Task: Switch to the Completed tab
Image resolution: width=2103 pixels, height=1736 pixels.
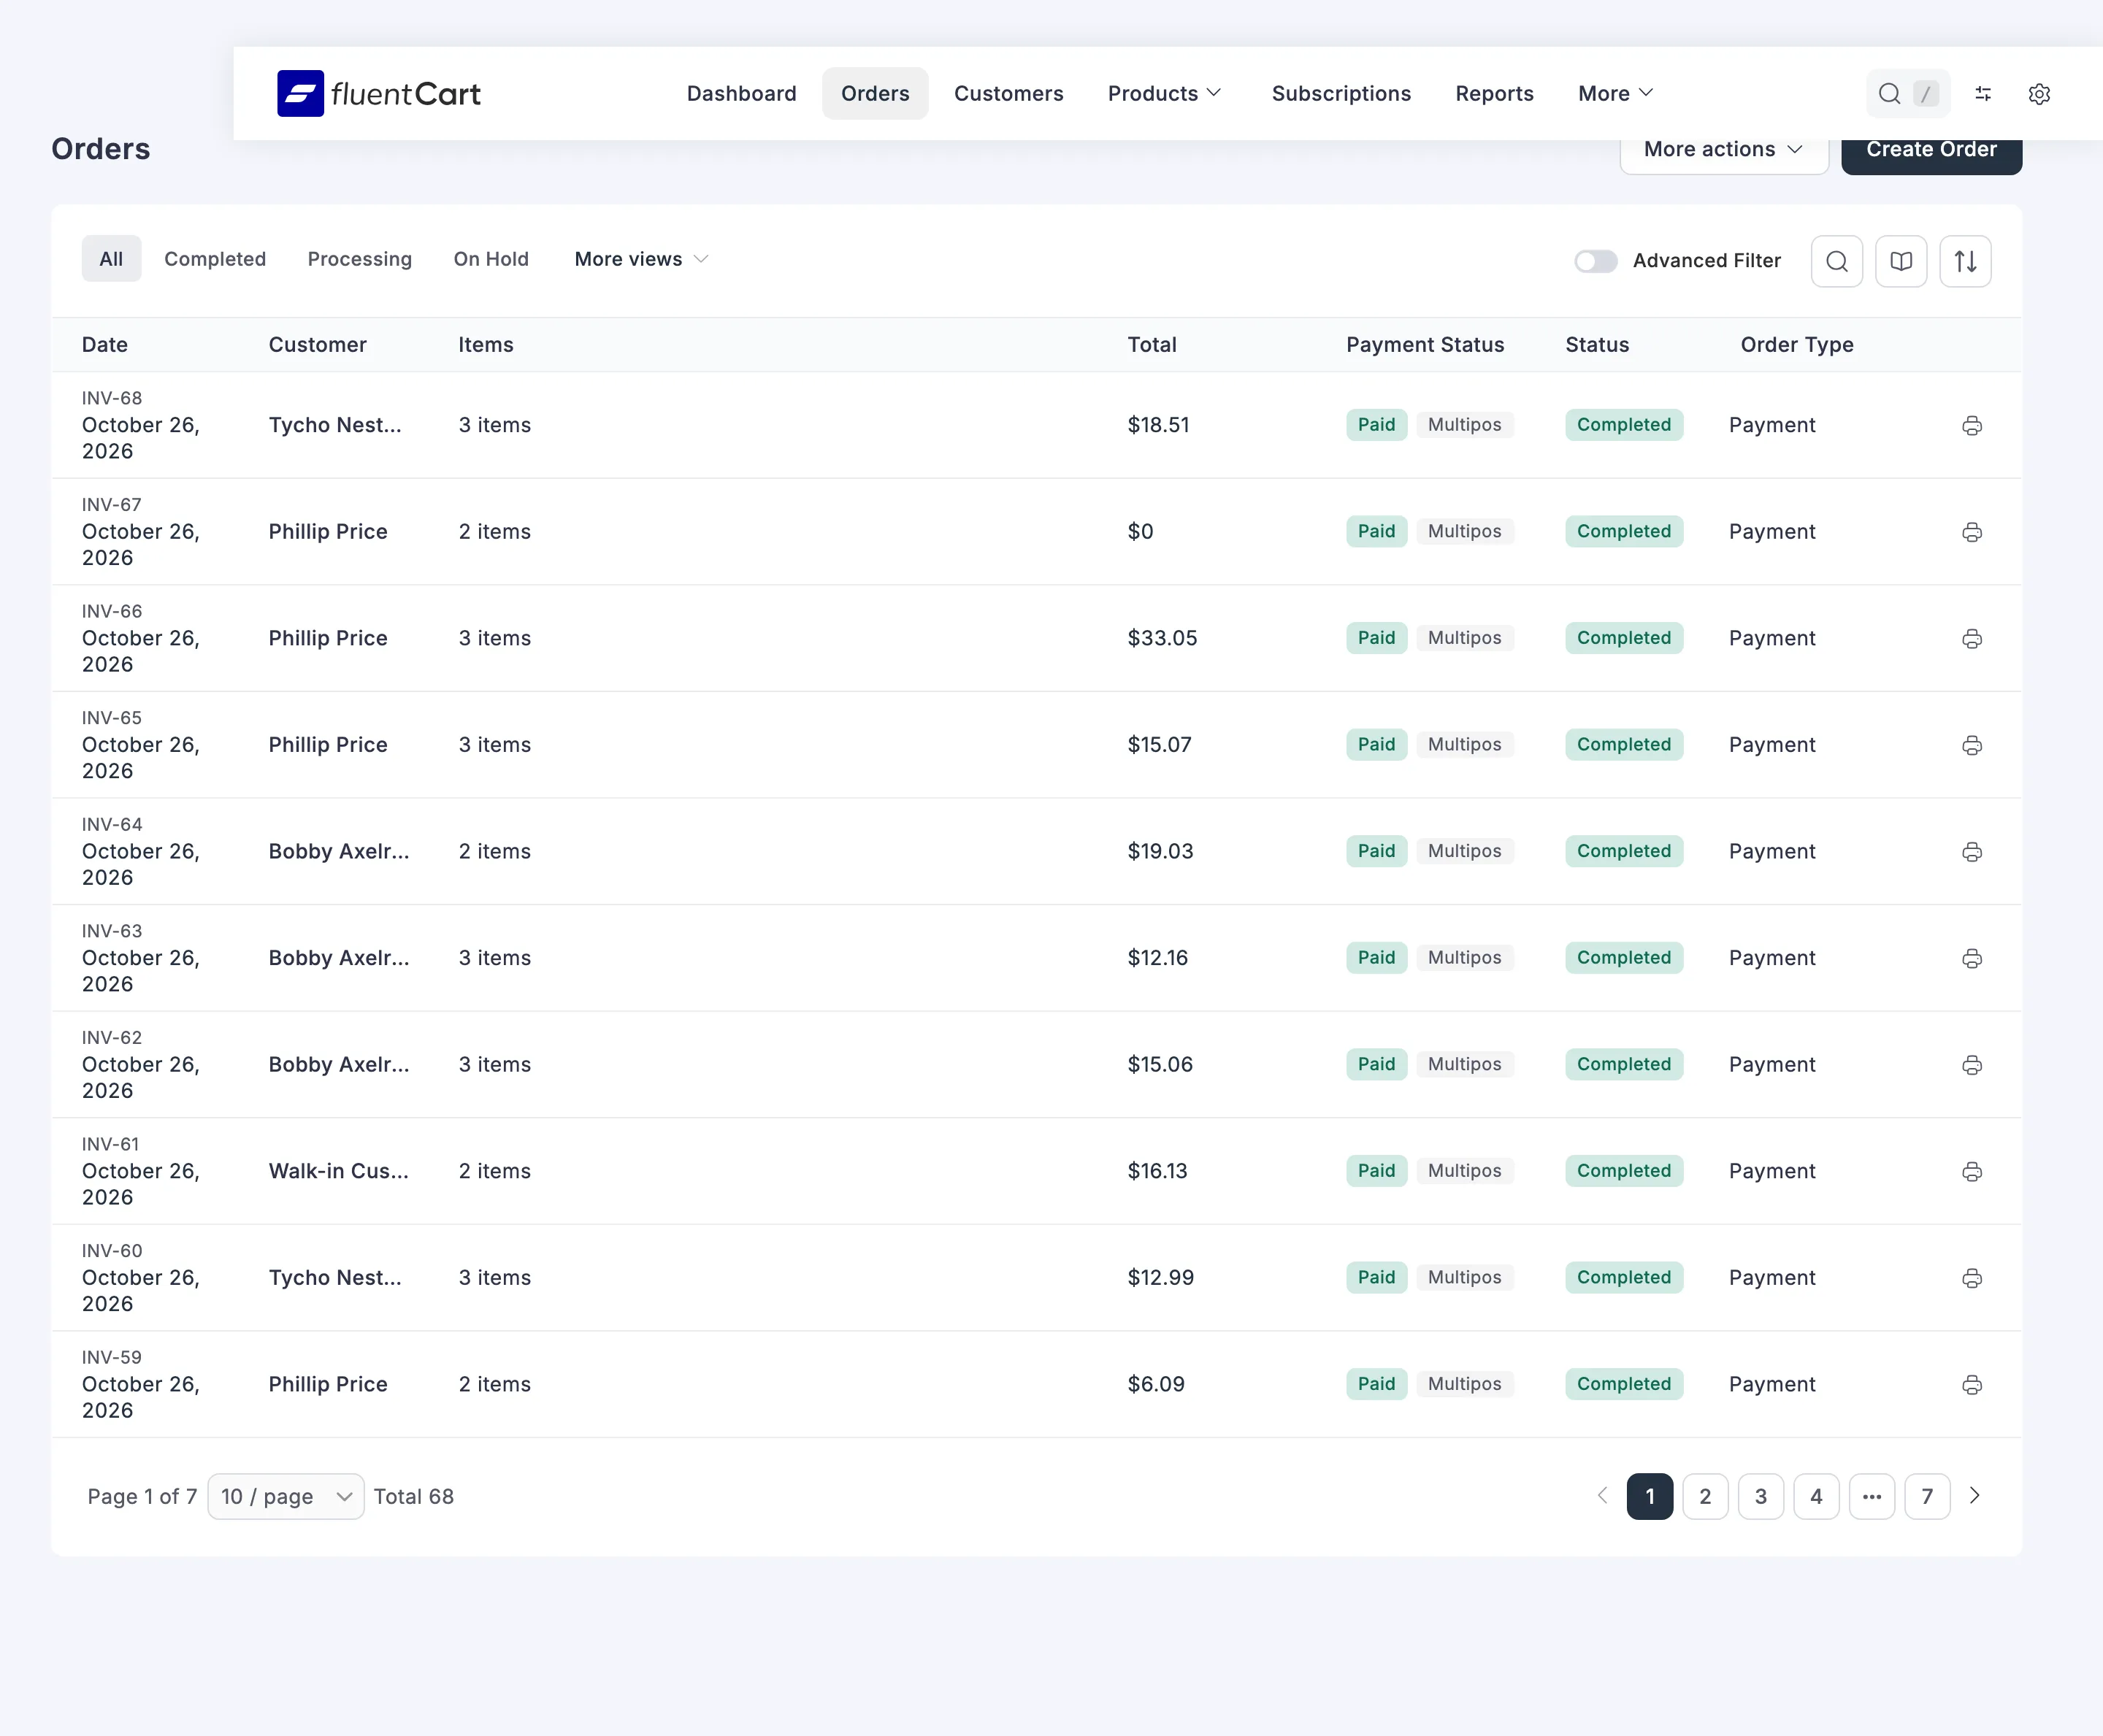Action: pyautogui.click(x=215, y=259)
